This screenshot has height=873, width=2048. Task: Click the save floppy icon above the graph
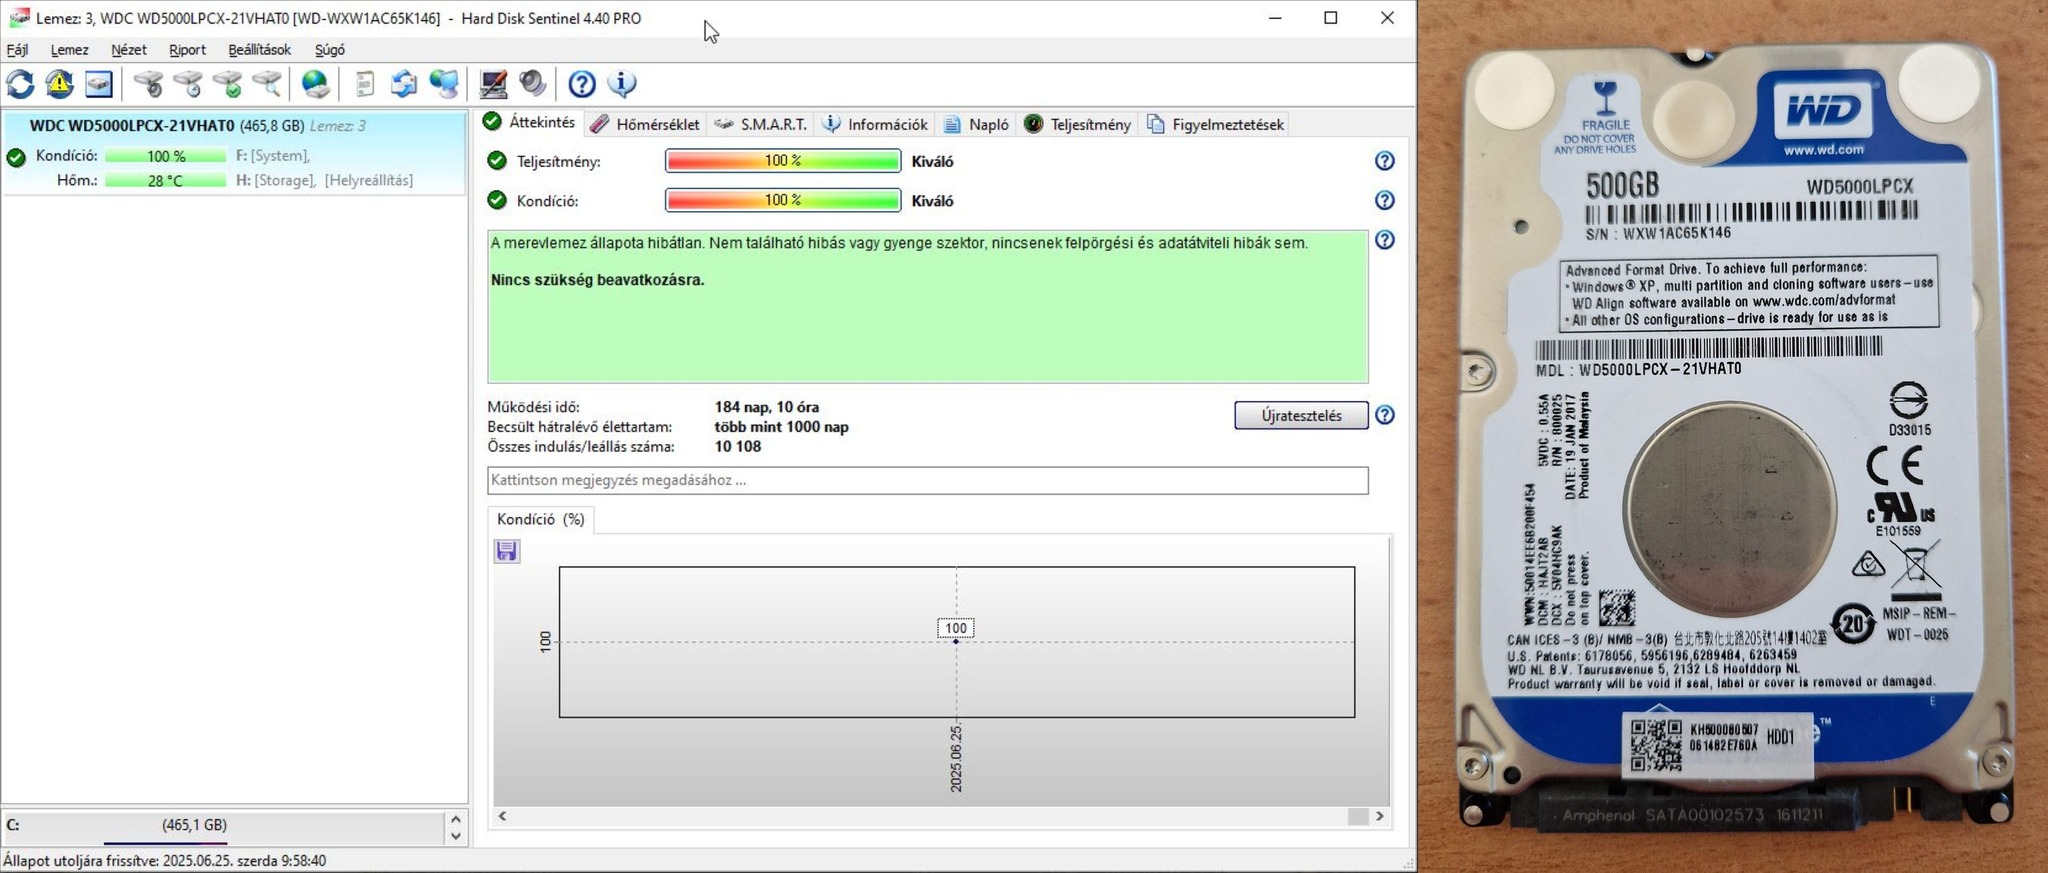coord(507,551)
